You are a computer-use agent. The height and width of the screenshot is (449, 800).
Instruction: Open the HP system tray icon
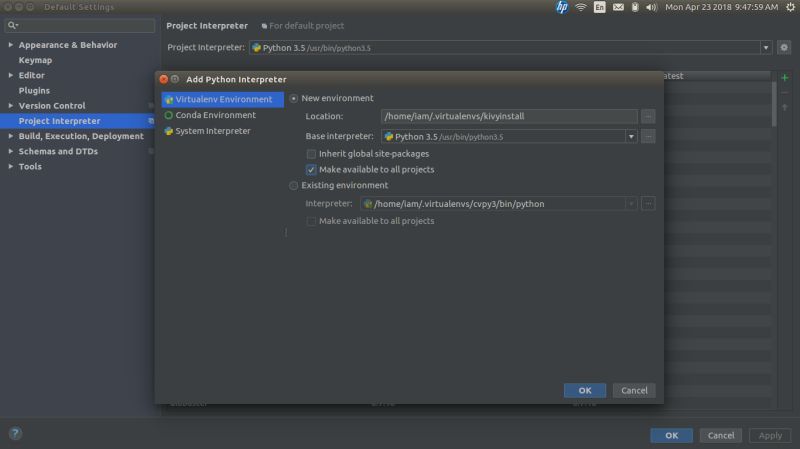(x=562, y=7)
